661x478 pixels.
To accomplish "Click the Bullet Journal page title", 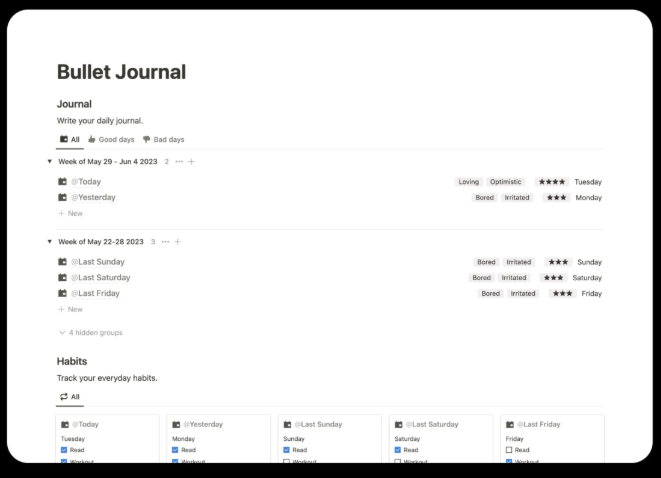I will coord(121,72).
